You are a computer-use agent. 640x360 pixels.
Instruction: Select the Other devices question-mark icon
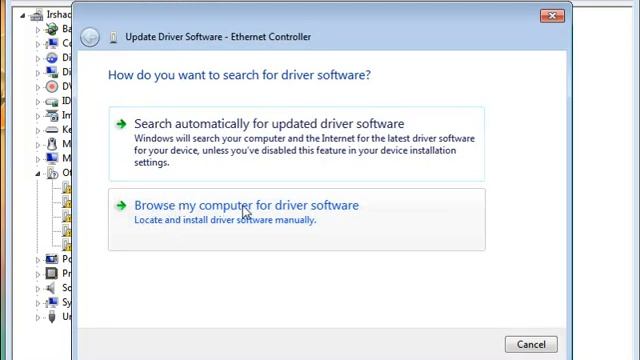(x=52, y=173)
